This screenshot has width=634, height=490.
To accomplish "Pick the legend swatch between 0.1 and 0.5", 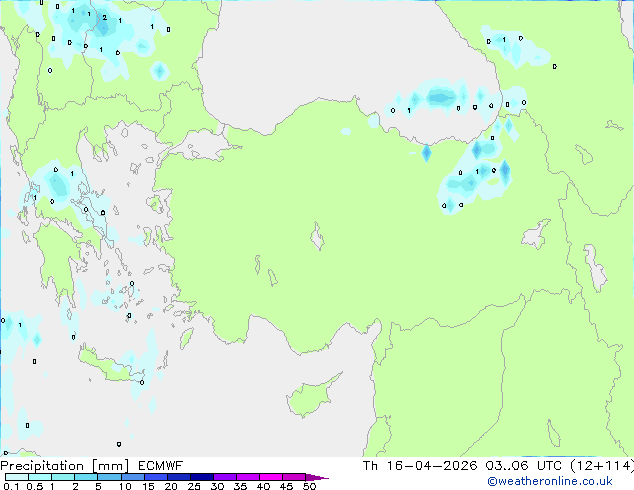I will click(x=17, y=477).
